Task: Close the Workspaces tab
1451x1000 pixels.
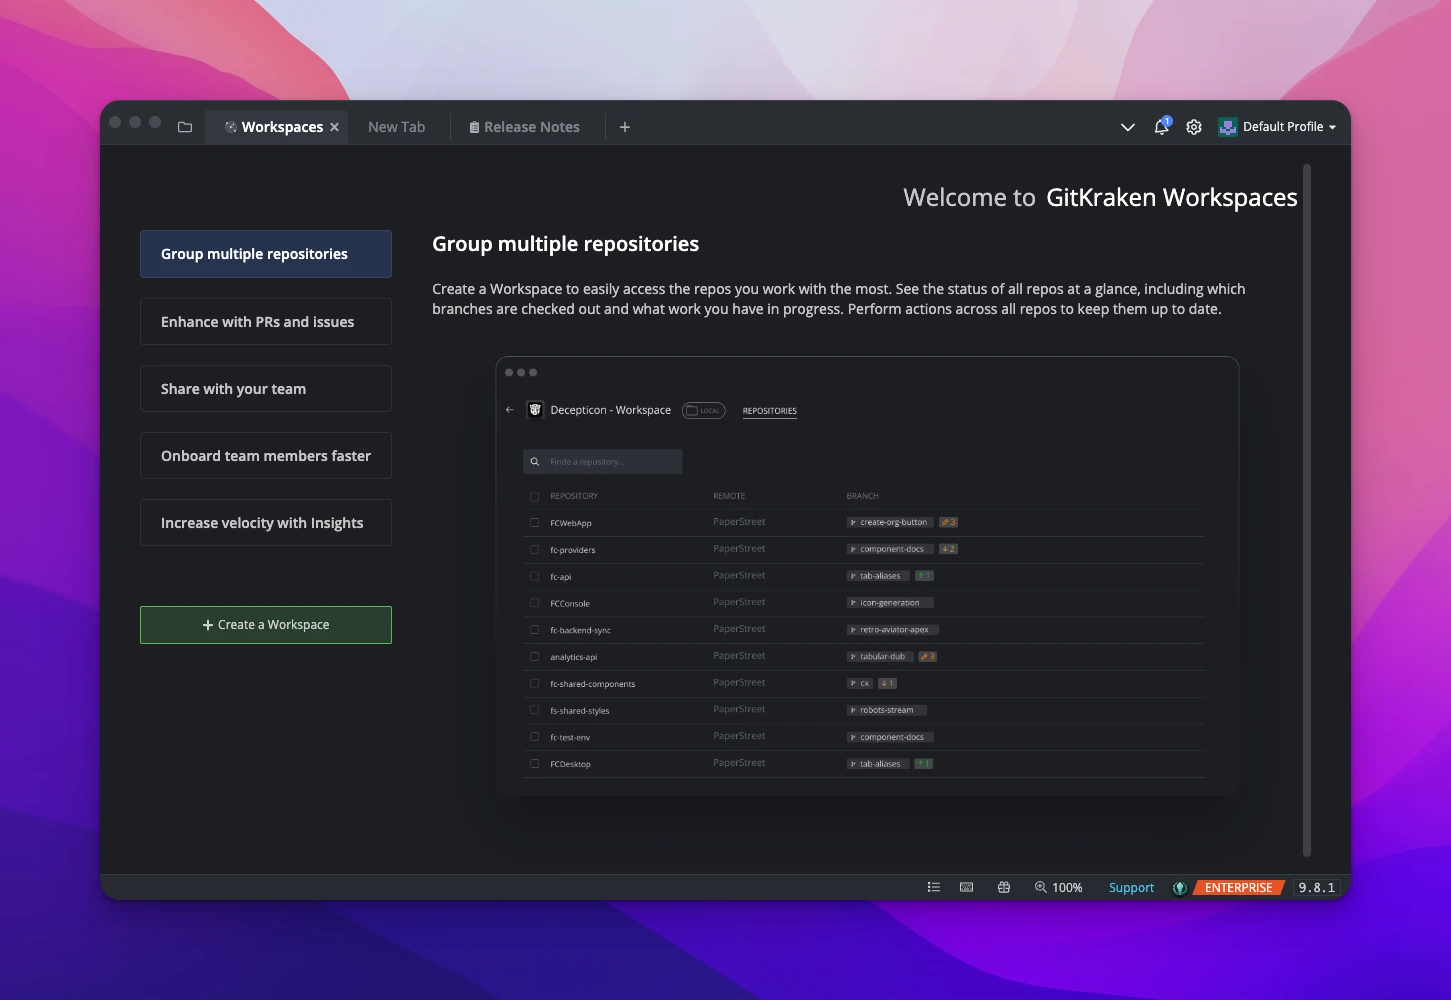Action: click(x=335, y=127)
